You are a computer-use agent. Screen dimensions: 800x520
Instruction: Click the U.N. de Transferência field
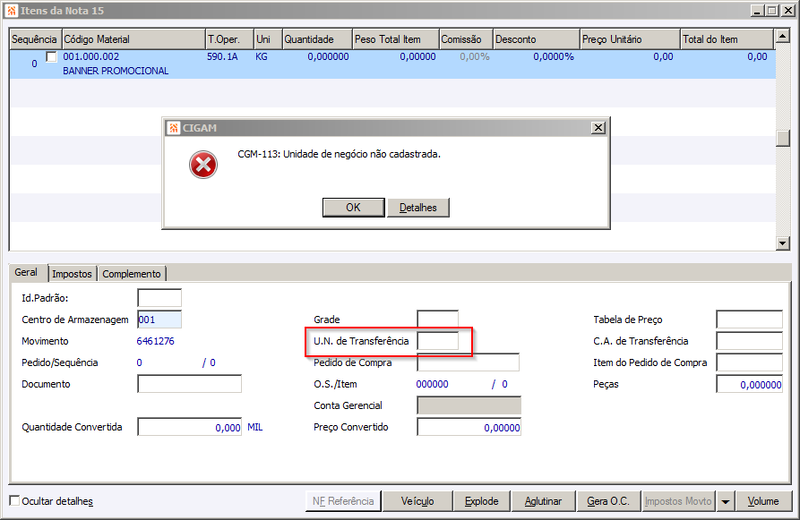point(438,341)
